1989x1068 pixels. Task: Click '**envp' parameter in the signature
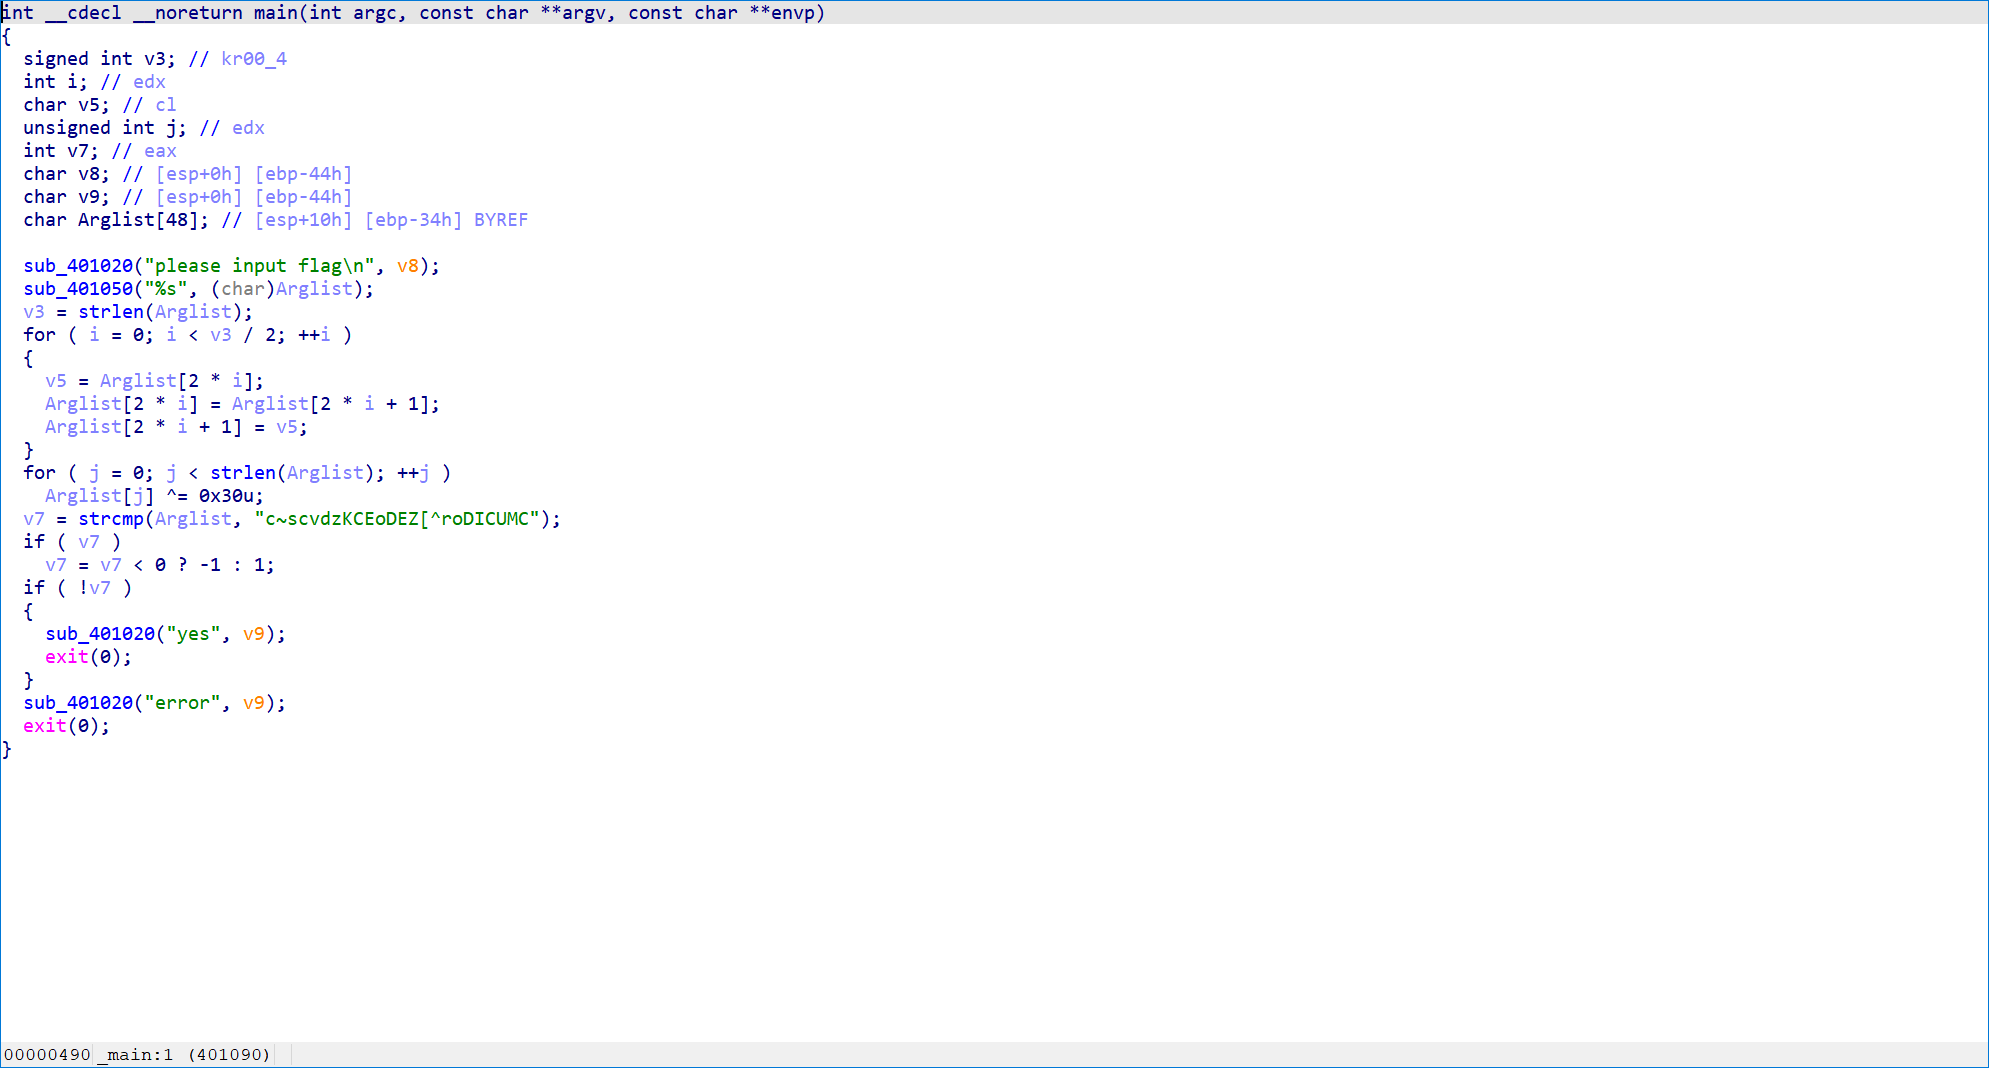782,13
